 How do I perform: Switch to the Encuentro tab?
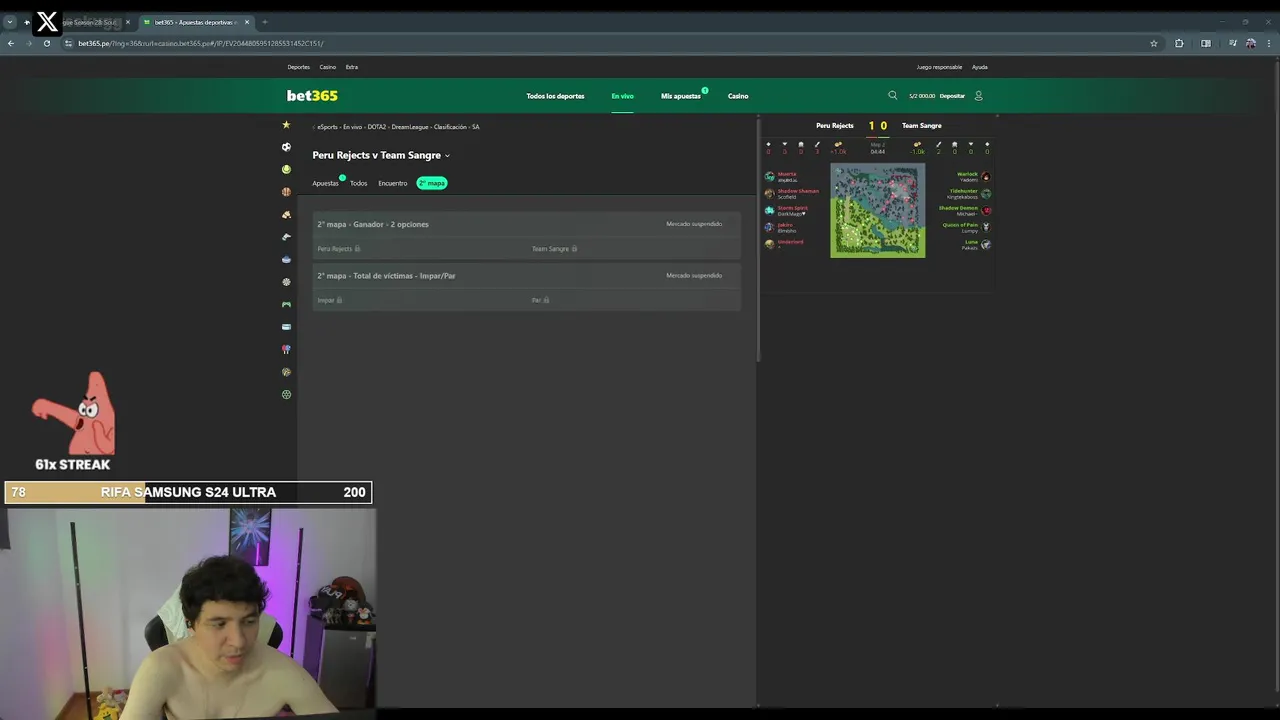[x=392, y=183]
